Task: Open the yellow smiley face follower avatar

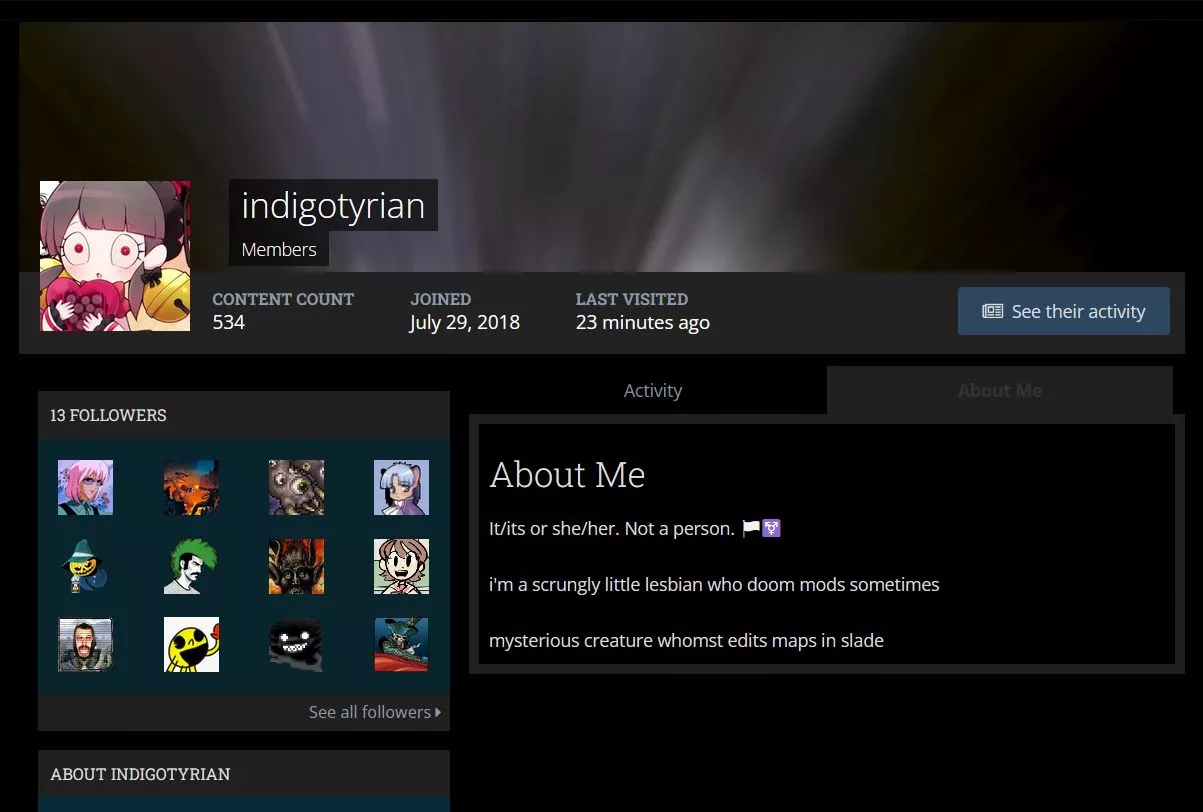Action: click(x=191, y=644)
